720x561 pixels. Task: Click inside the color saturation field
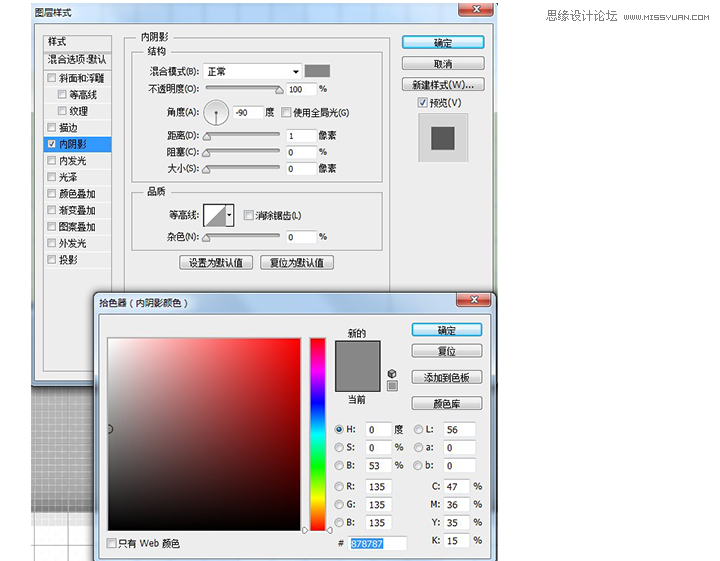[x=204, y=434]
